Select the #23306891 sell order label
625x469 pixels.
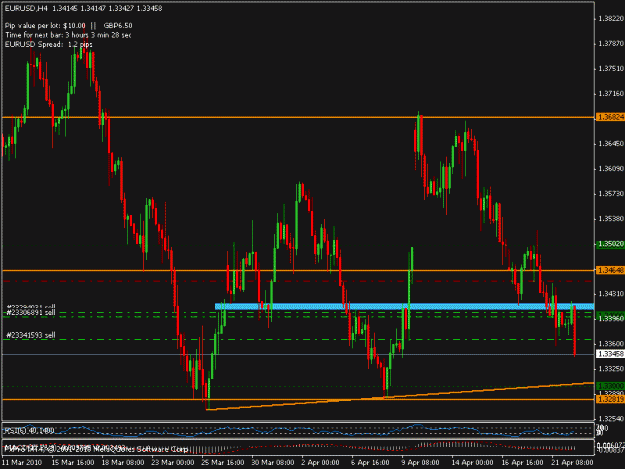pos(31,313)
